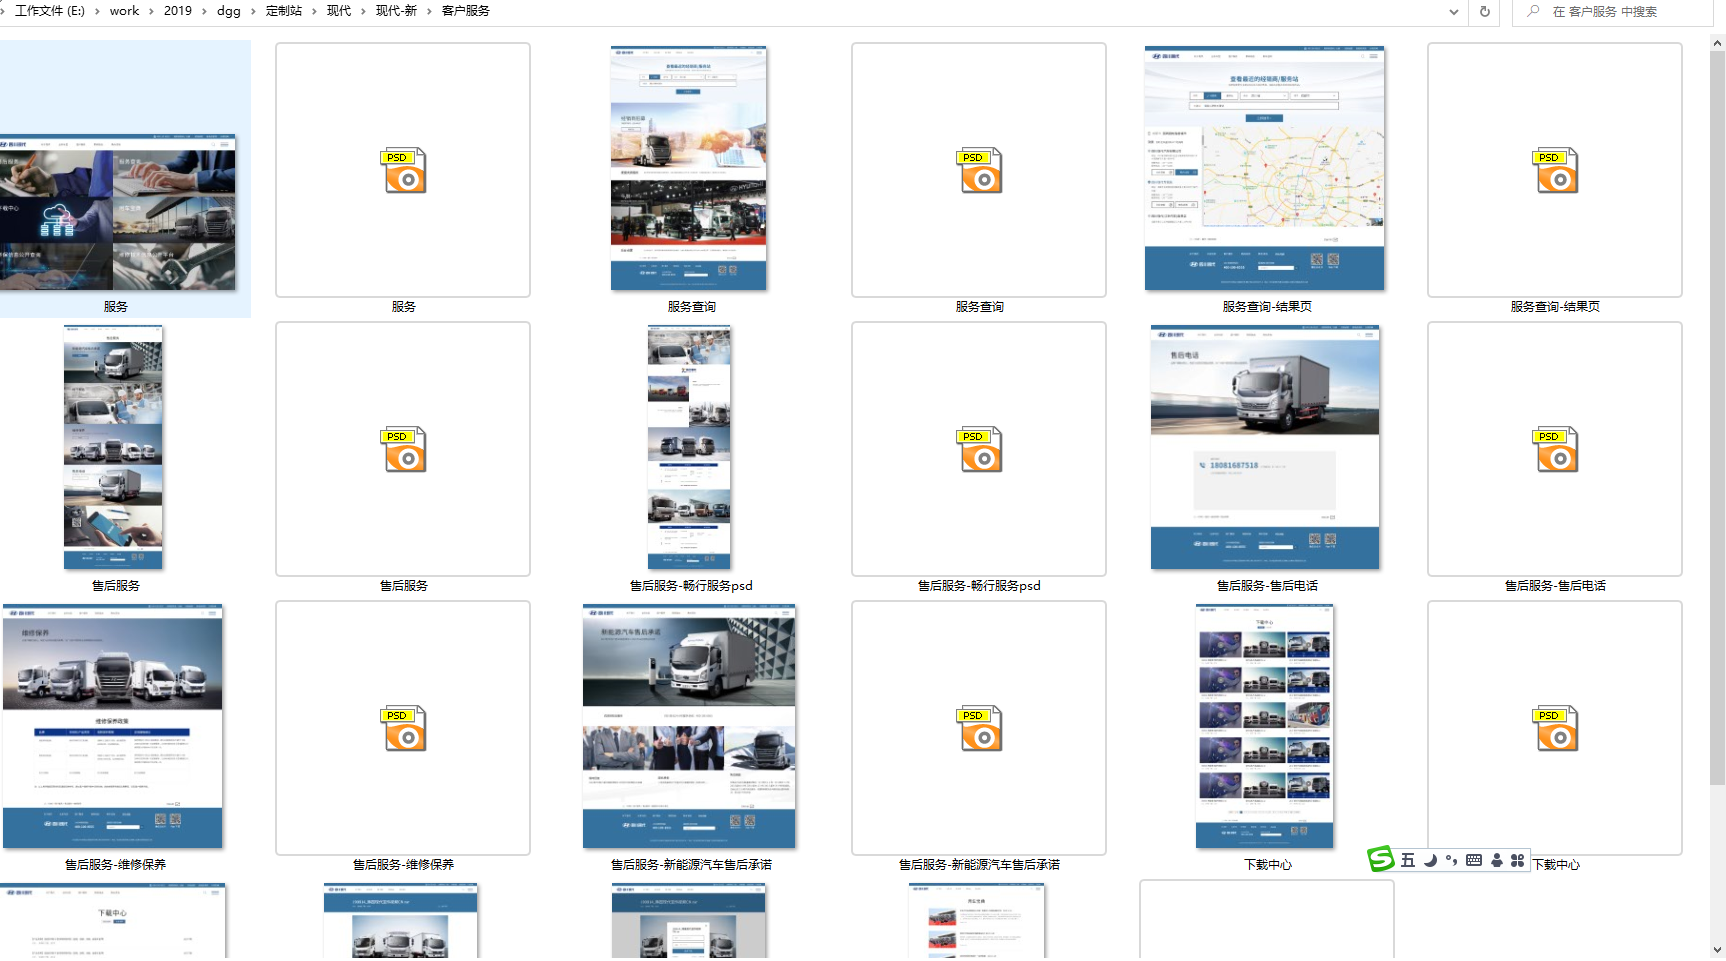Click the green Sogou input method logo
1726x961 pixels.
[1381, 859]
